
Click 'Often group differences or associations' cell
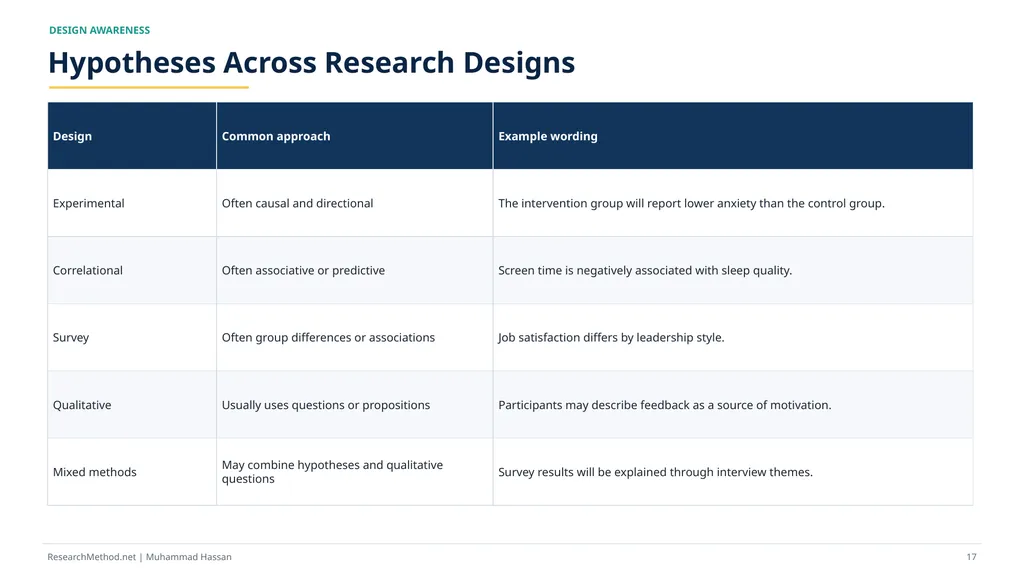(355, 338)
